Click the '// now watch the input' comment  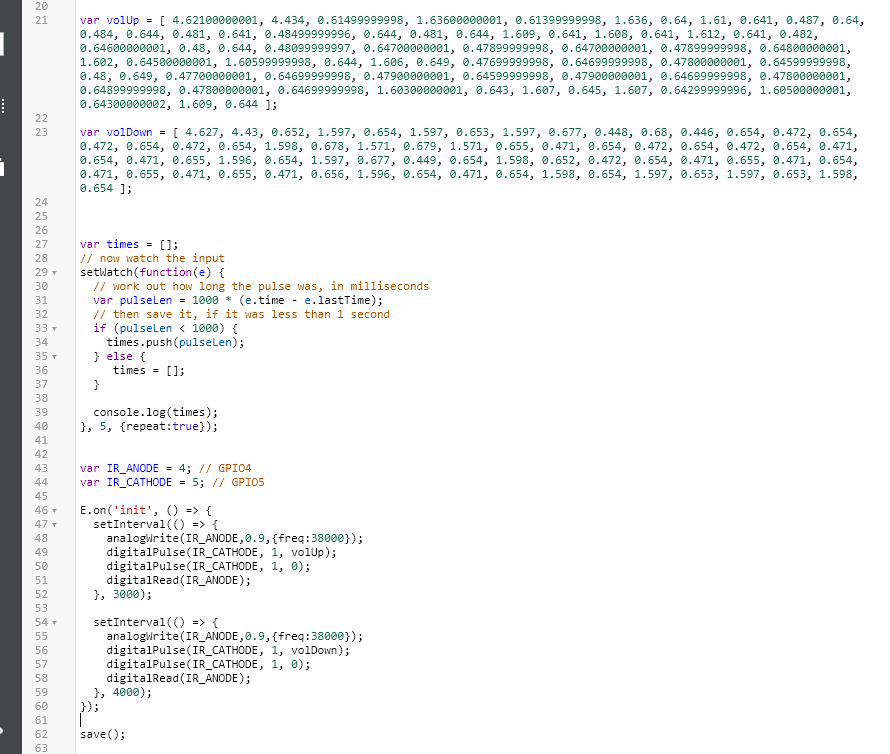(152, 258)
